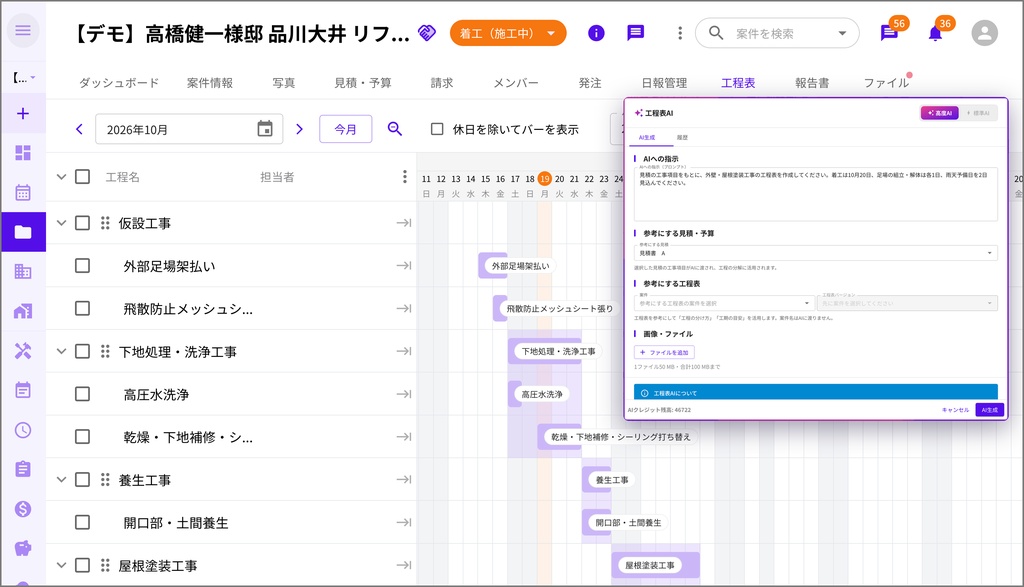Open the user avatar menu

[x=984, y=33]
